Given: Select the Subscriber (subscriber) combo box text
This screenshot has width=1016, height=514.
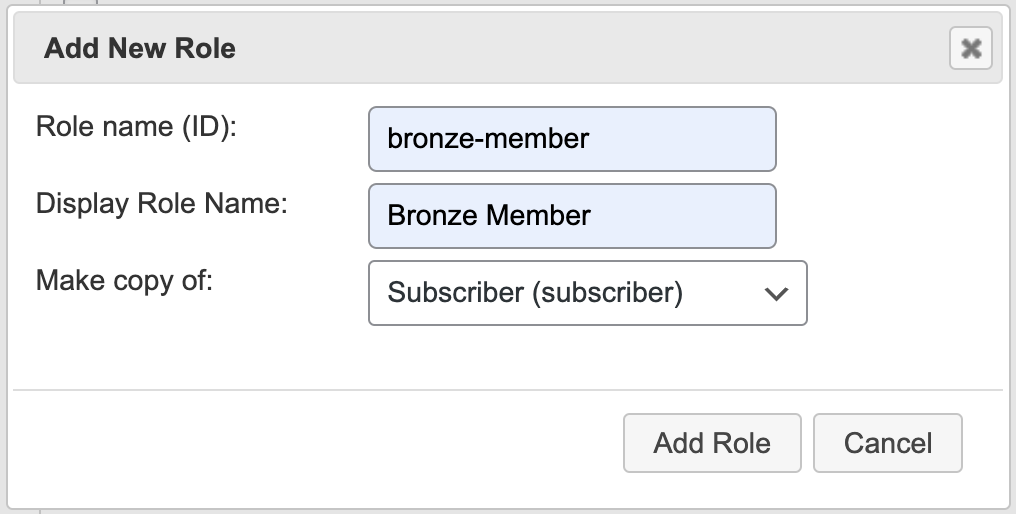Looking at the screenshot, I should (x=535, y=293).
